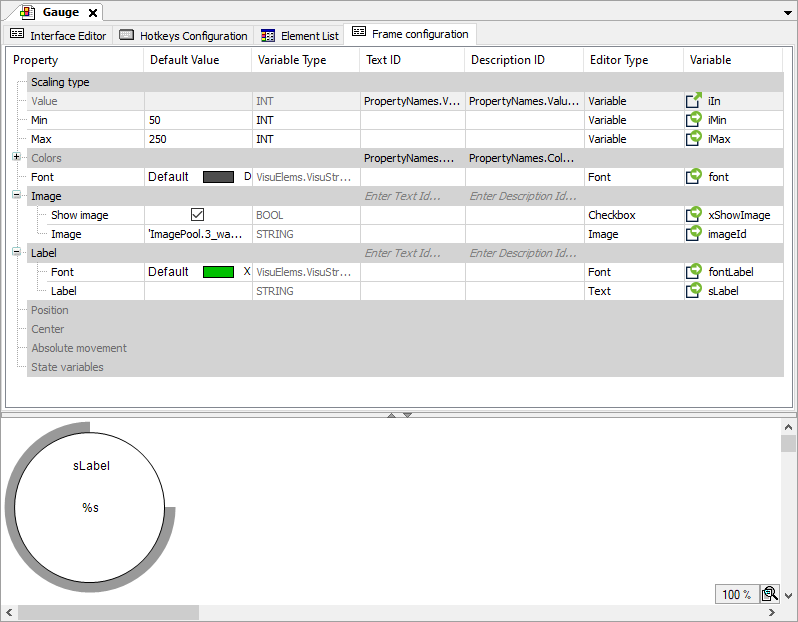Click the variable icon next to fontLabel
Image resolution: width=798 pixels, height=622 pixels.
(x=695, y=272)
